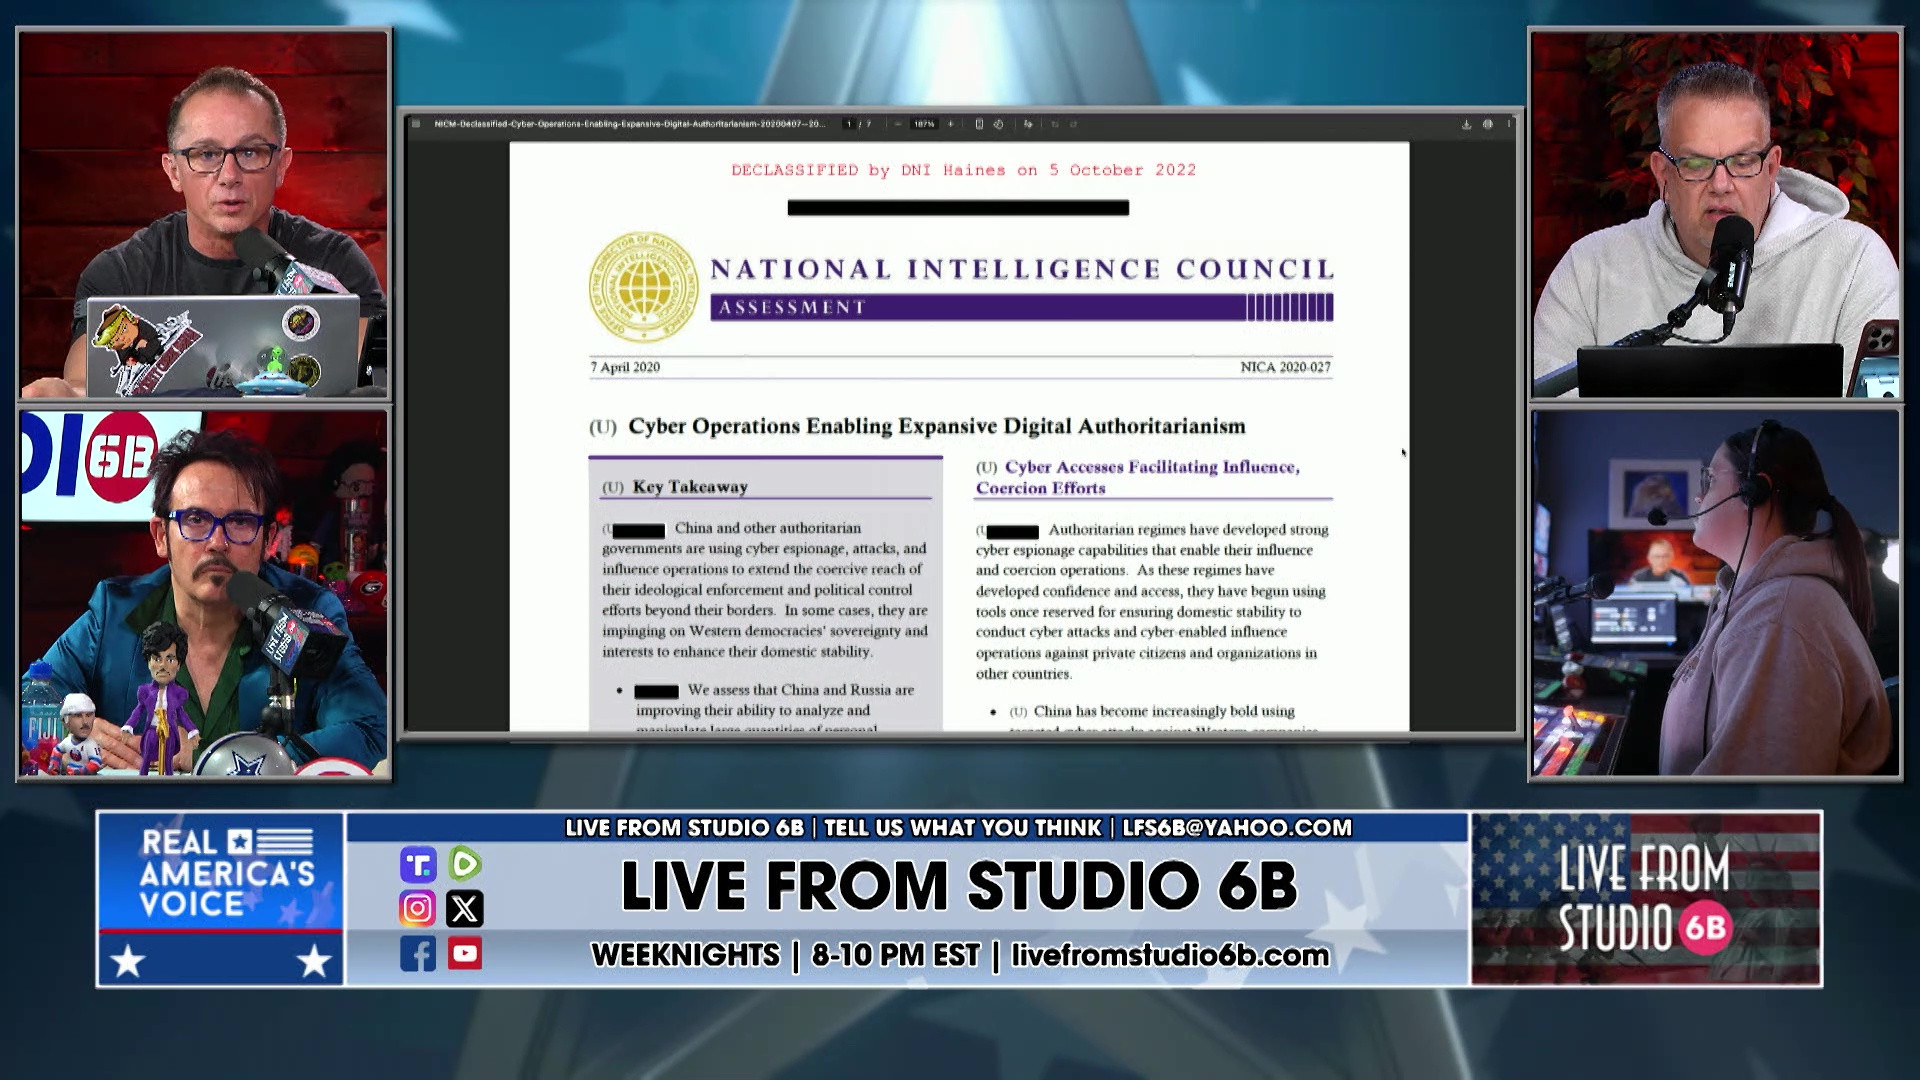Print the PDF document
This screenshot has height=1080, width=1920.
(1487, 123)
